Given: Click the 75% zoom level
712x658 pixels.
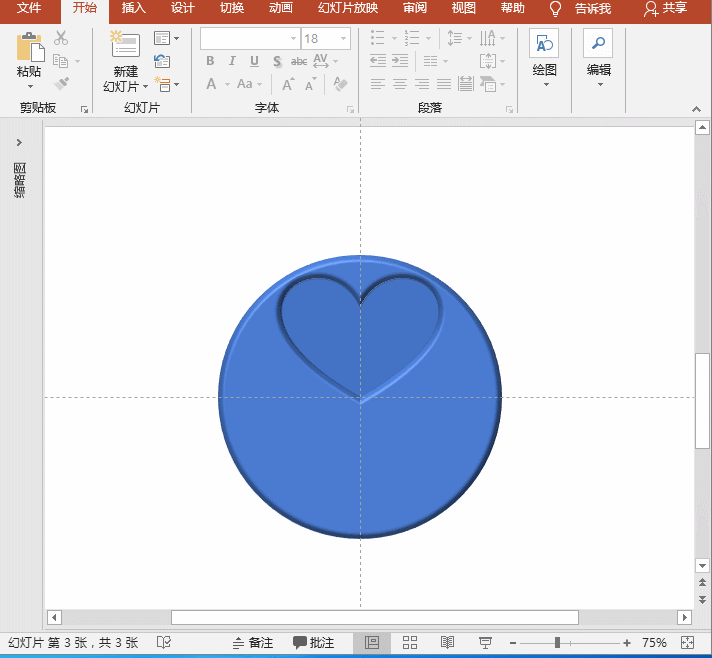Looking at the screenshot, I should click(x=654, y=643).
